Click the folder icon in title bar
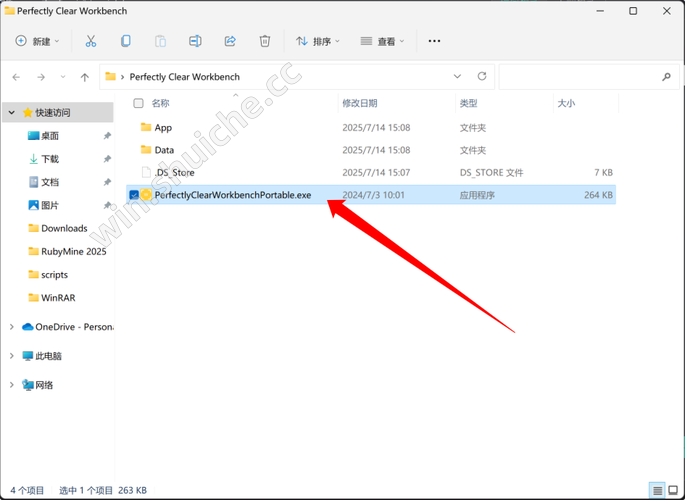 click(10, 11)
